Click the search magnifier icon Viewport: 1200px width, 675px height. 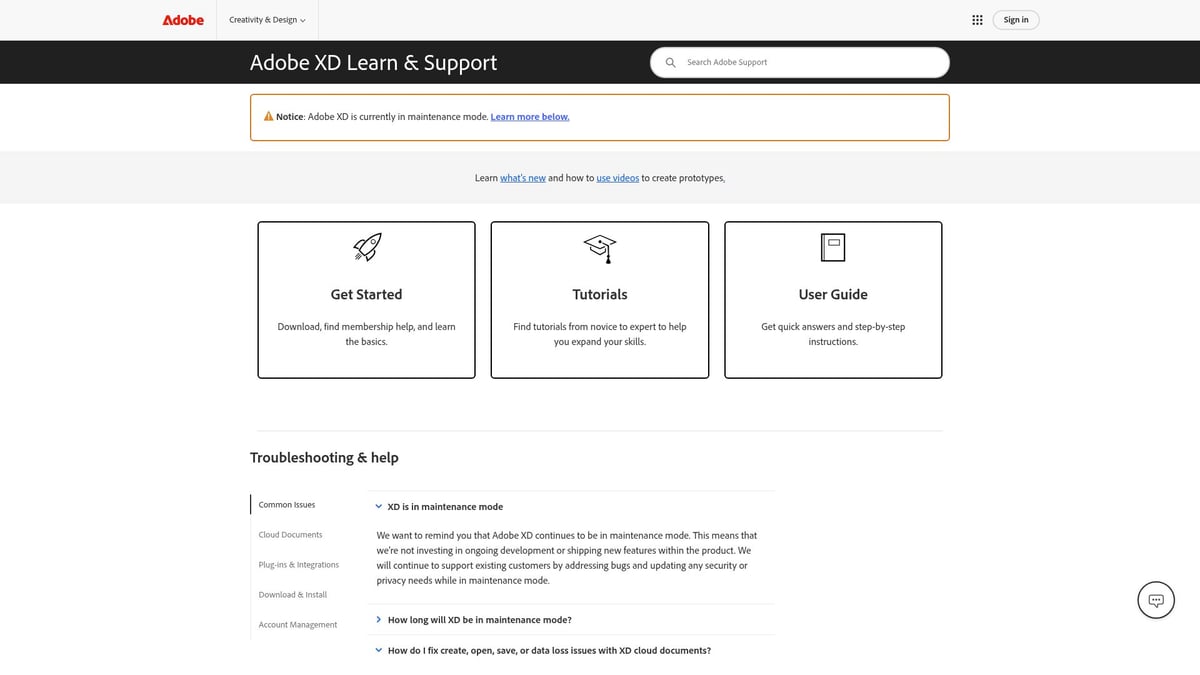[670, 61]
